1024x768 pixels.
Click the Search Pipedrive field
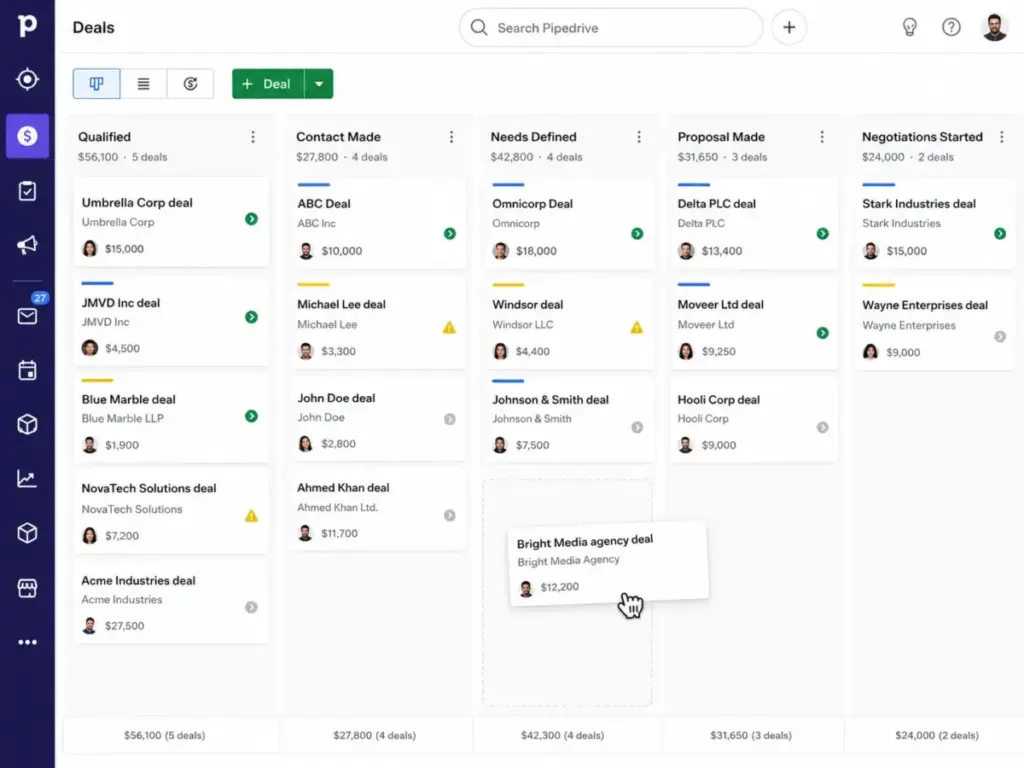pos(611,27)
